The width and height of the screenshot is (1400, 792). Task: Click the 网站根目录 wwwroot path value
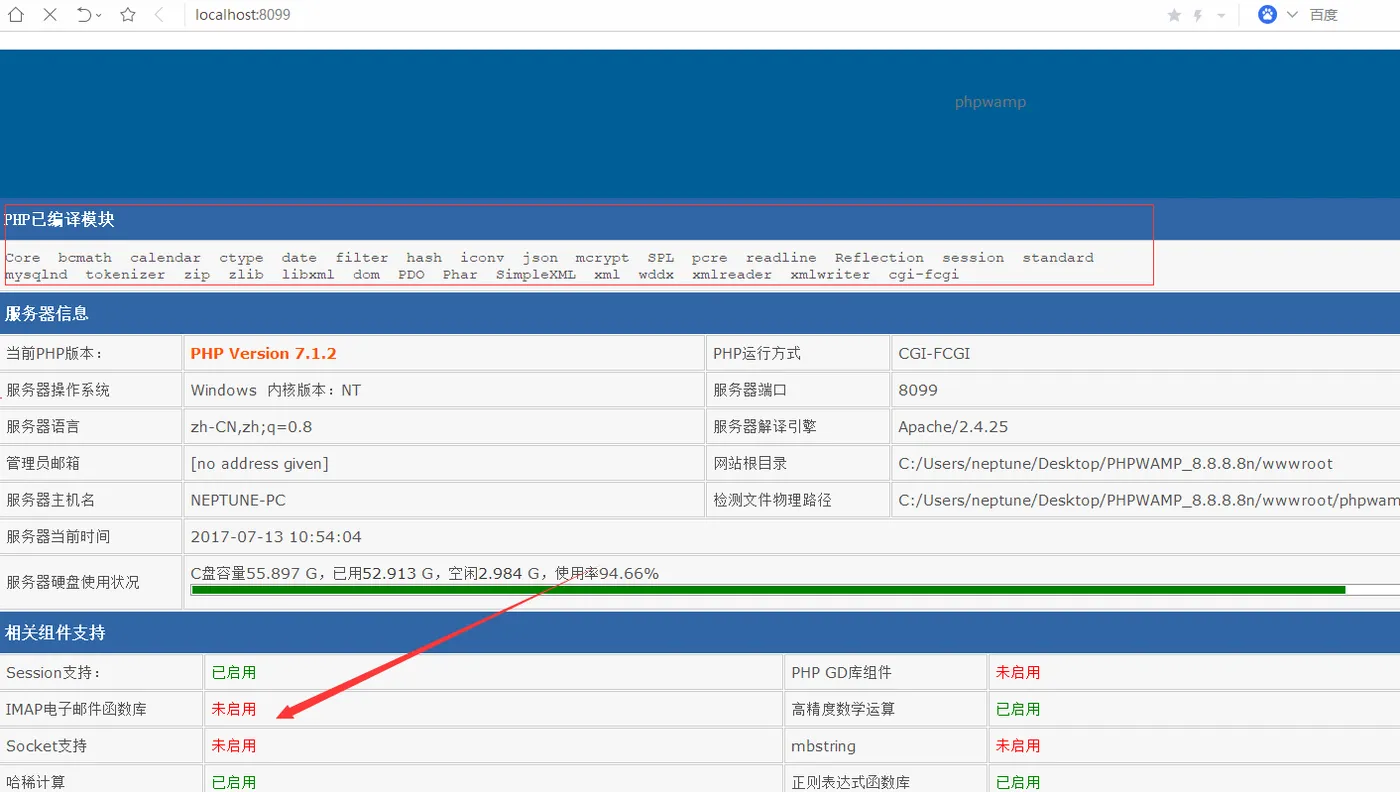[x=1115, y=464]
